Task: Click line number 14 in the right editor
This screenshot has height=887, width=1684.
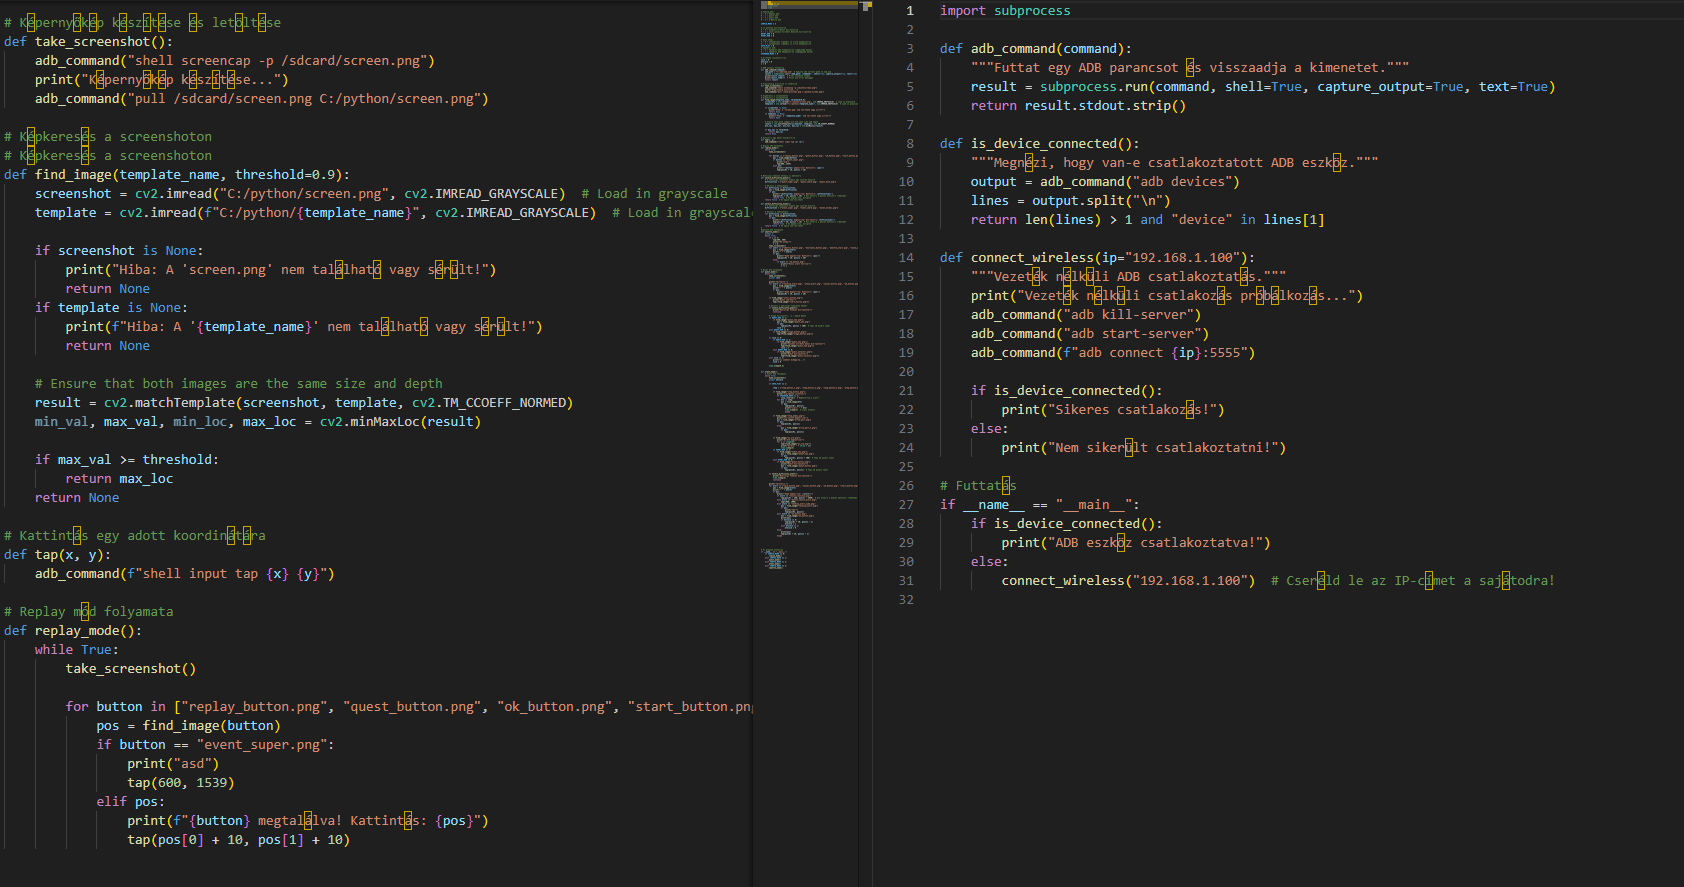Action: click(x=906, y=258)
